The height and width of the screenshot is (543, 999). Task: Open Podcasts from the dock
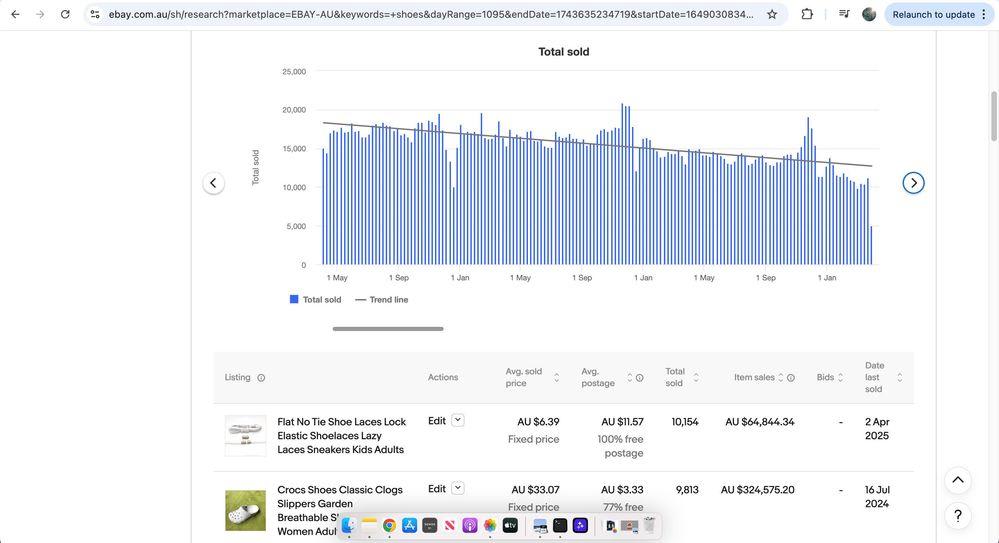pos(470,526)
